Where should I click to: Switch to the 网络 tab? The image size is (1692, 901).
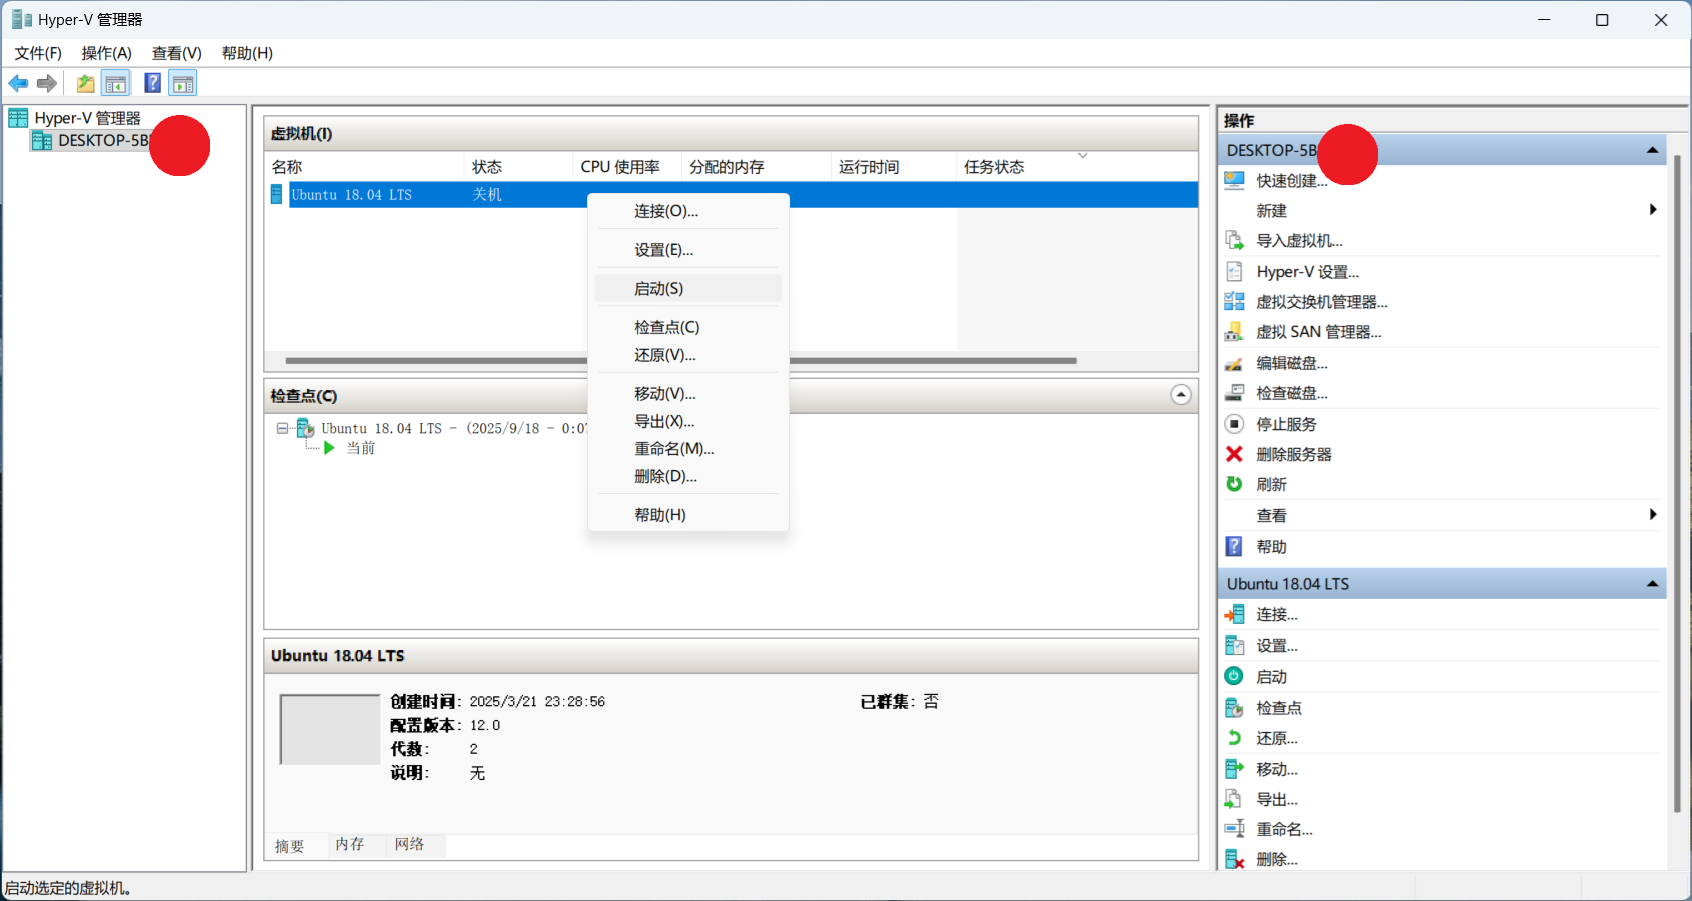pyautogui.click(x=410, y=845)
